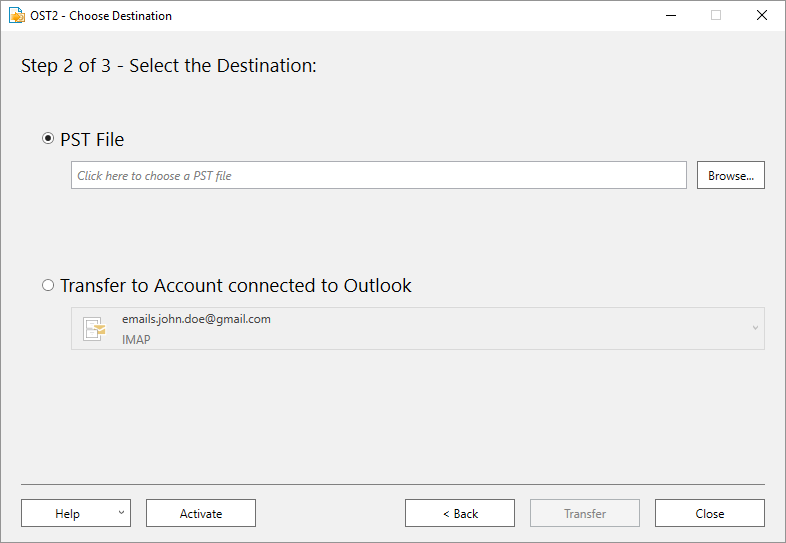
Task: Open the Help button dropdown arrow
Action: [x=121, y=512]
